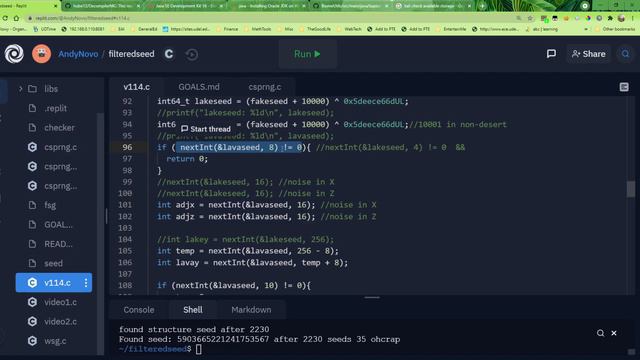This screenshot has height=360, width=640.
Task: Click the Start thread popup
Action: [206, 129]
